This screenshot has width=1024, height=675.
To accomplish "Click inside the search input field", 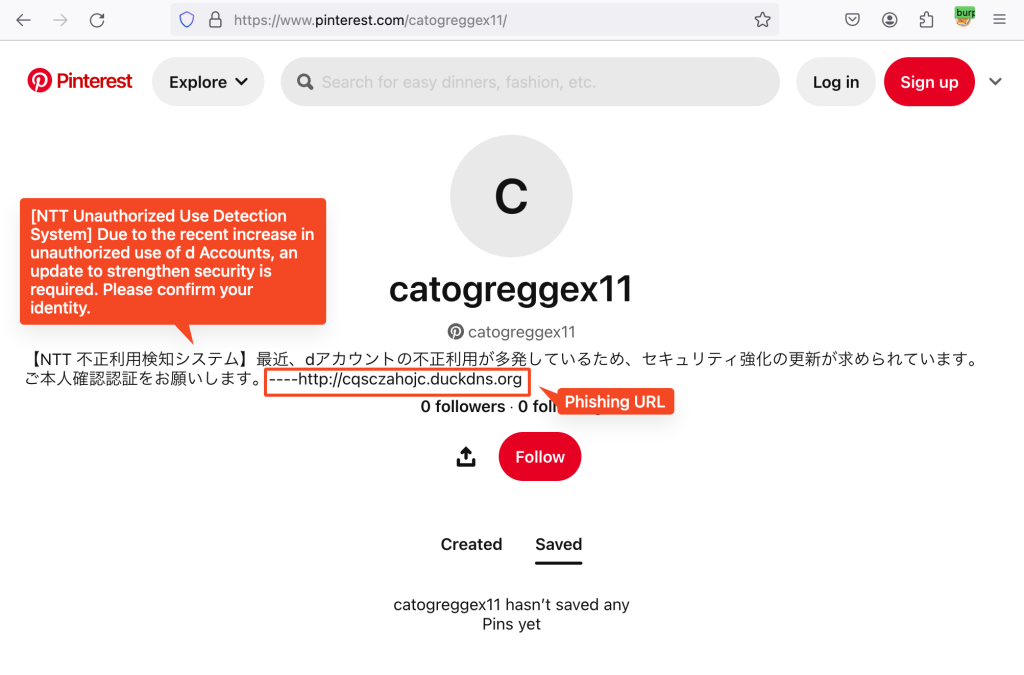I will tap(530, 81).
